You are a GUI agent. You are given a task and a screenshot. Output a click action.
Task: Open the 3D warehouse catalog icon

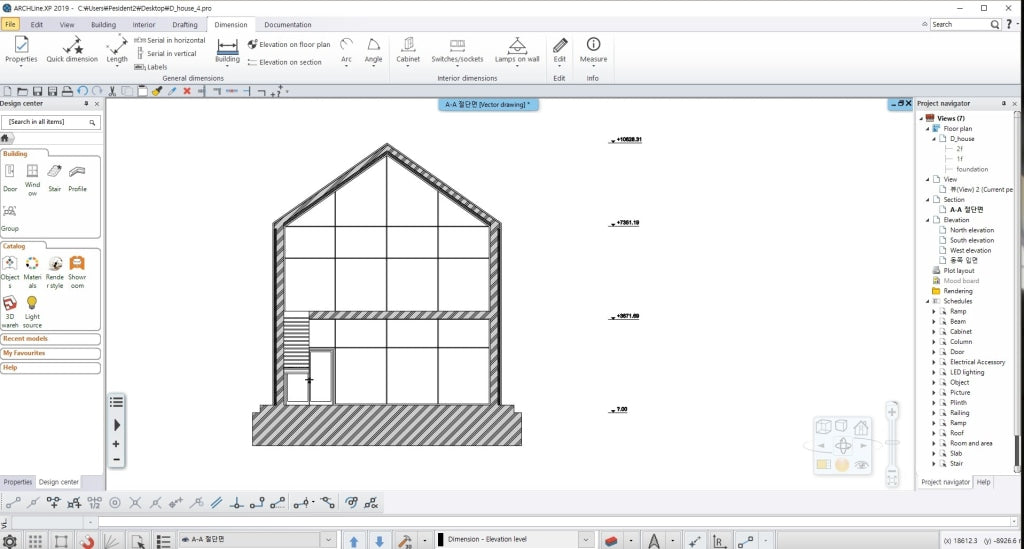coord(10,311)
